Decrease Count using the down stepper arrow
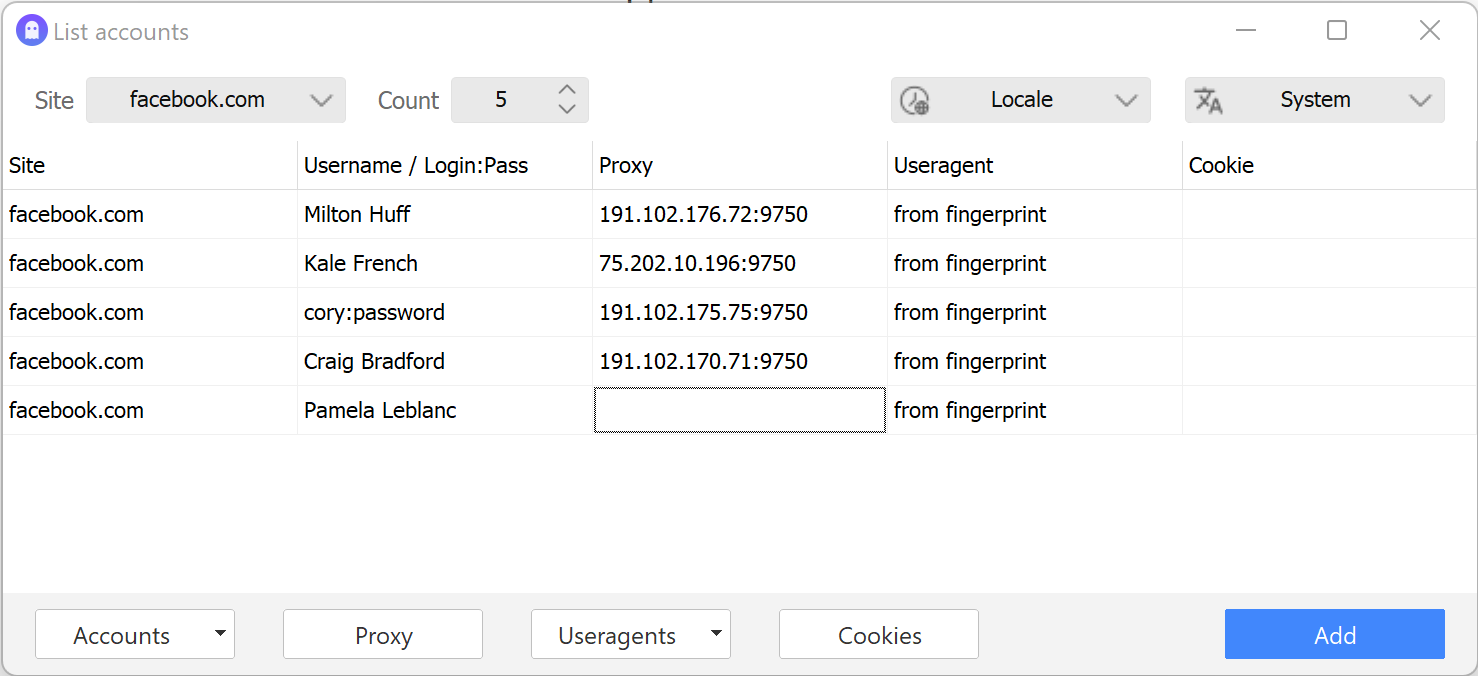 pos(566,108)
